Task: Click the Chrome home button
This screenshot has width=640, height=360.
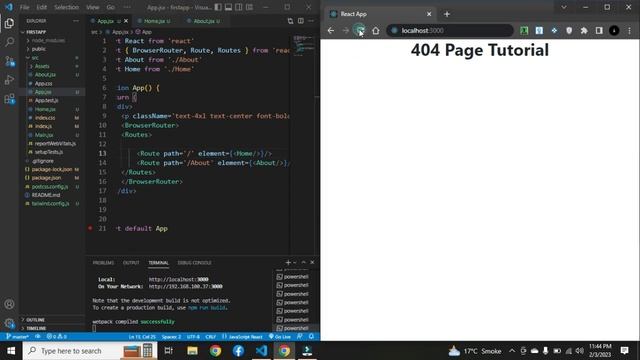Action: [376, 30]
